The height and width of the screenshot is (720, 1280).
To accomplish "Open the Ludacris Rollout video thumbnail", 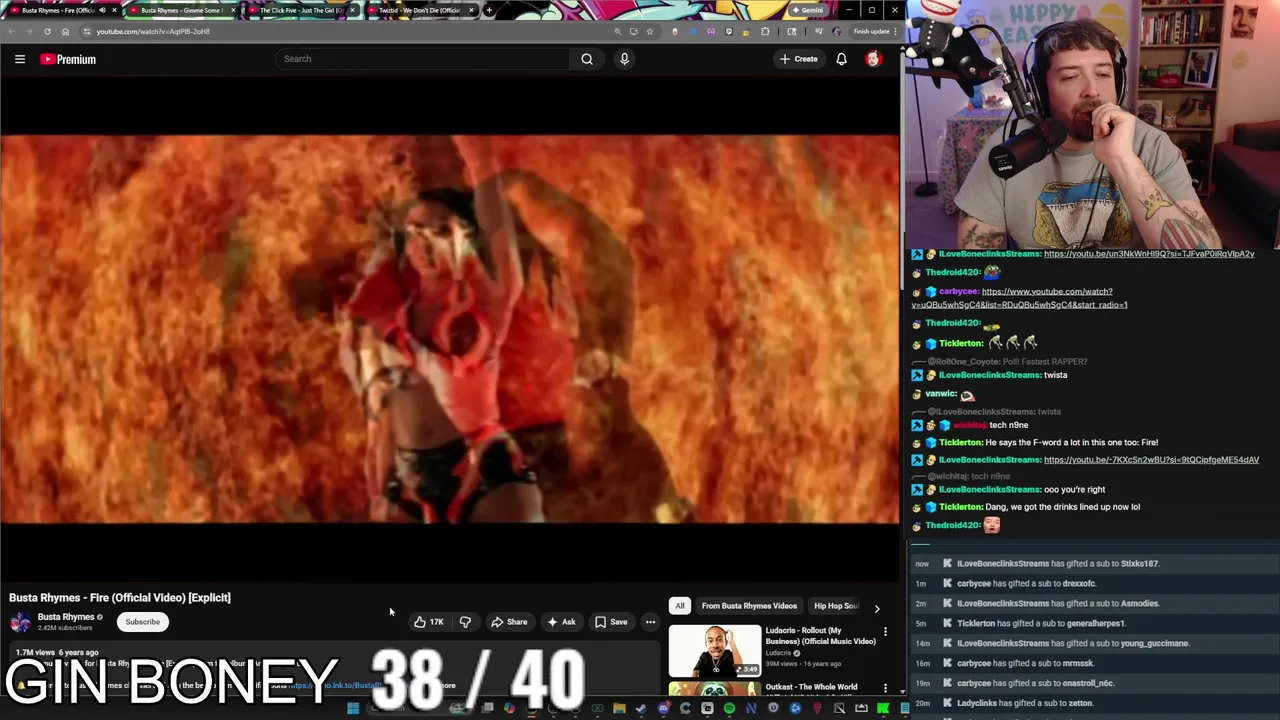I will click(714, 651).
